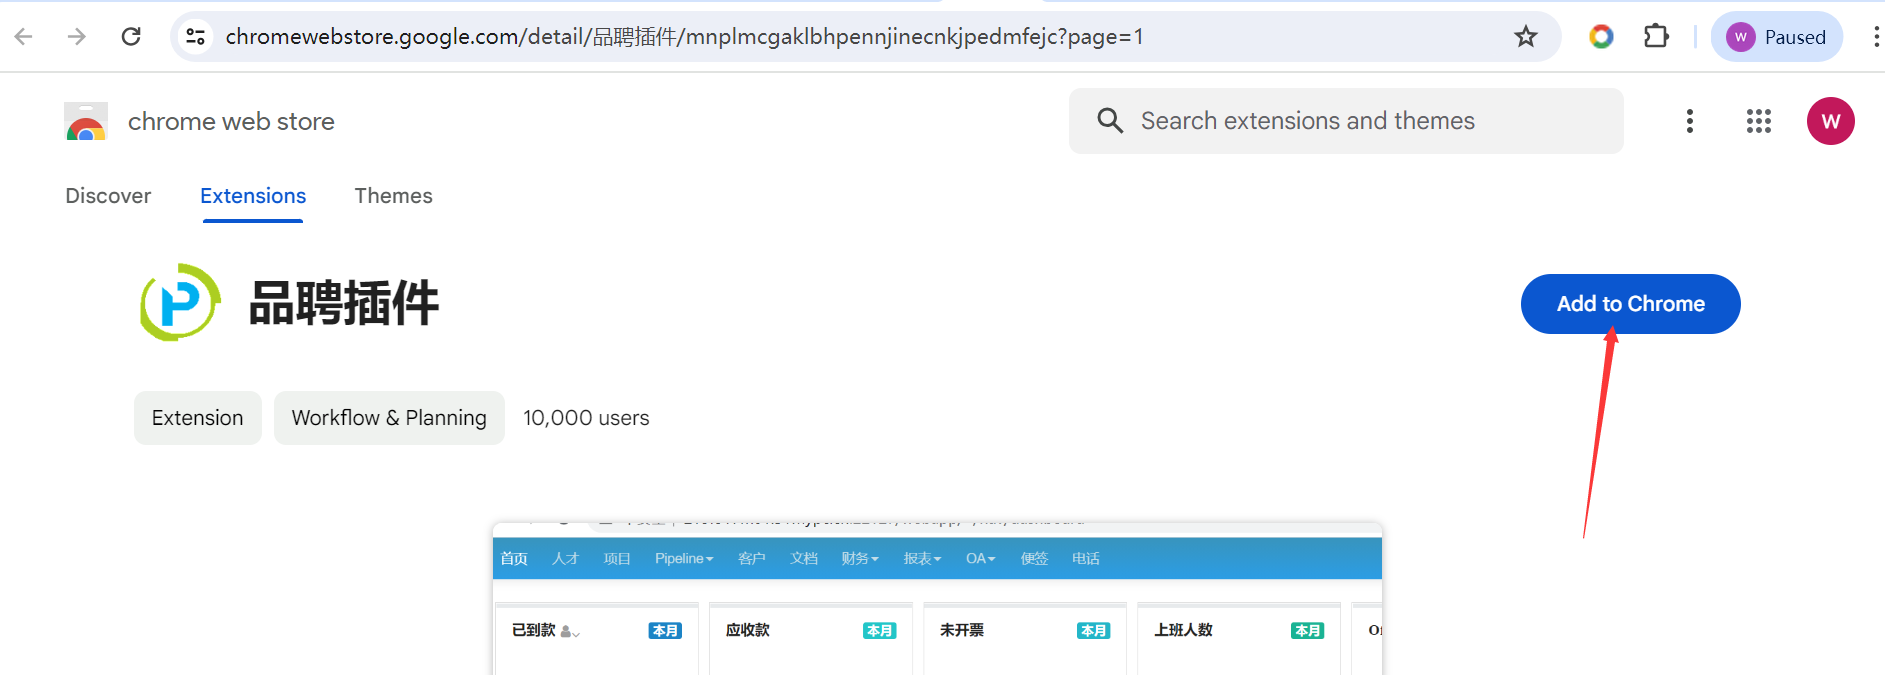Click the 品聘插件 extension title
1885x675 pixels.
pos(344,303)
